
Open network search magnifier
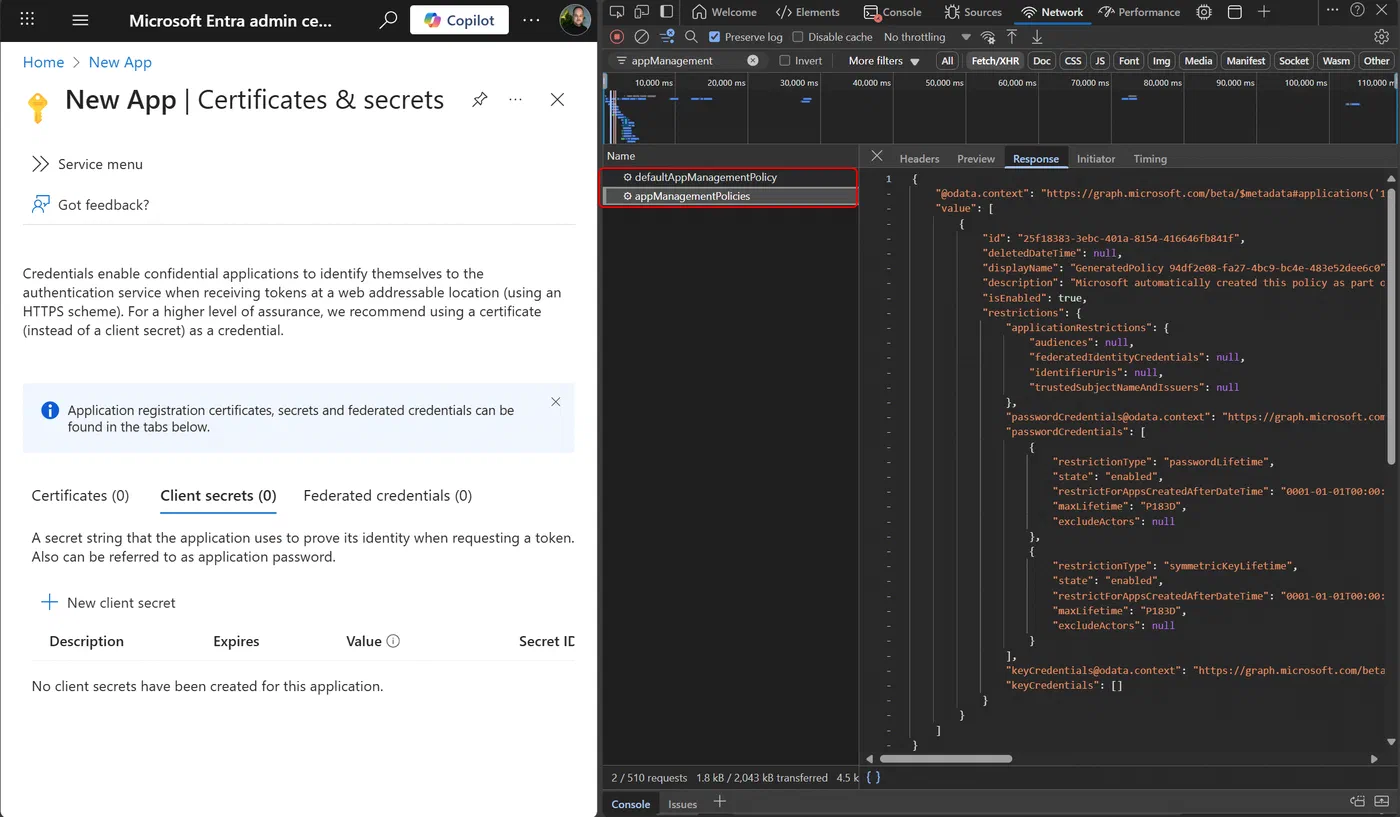[691, 37]
